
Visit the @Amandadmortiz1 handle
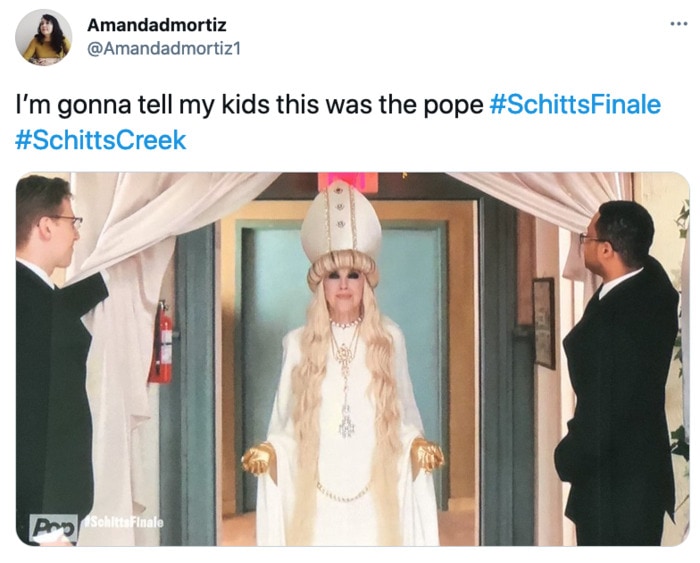click(x=164, y=49)
